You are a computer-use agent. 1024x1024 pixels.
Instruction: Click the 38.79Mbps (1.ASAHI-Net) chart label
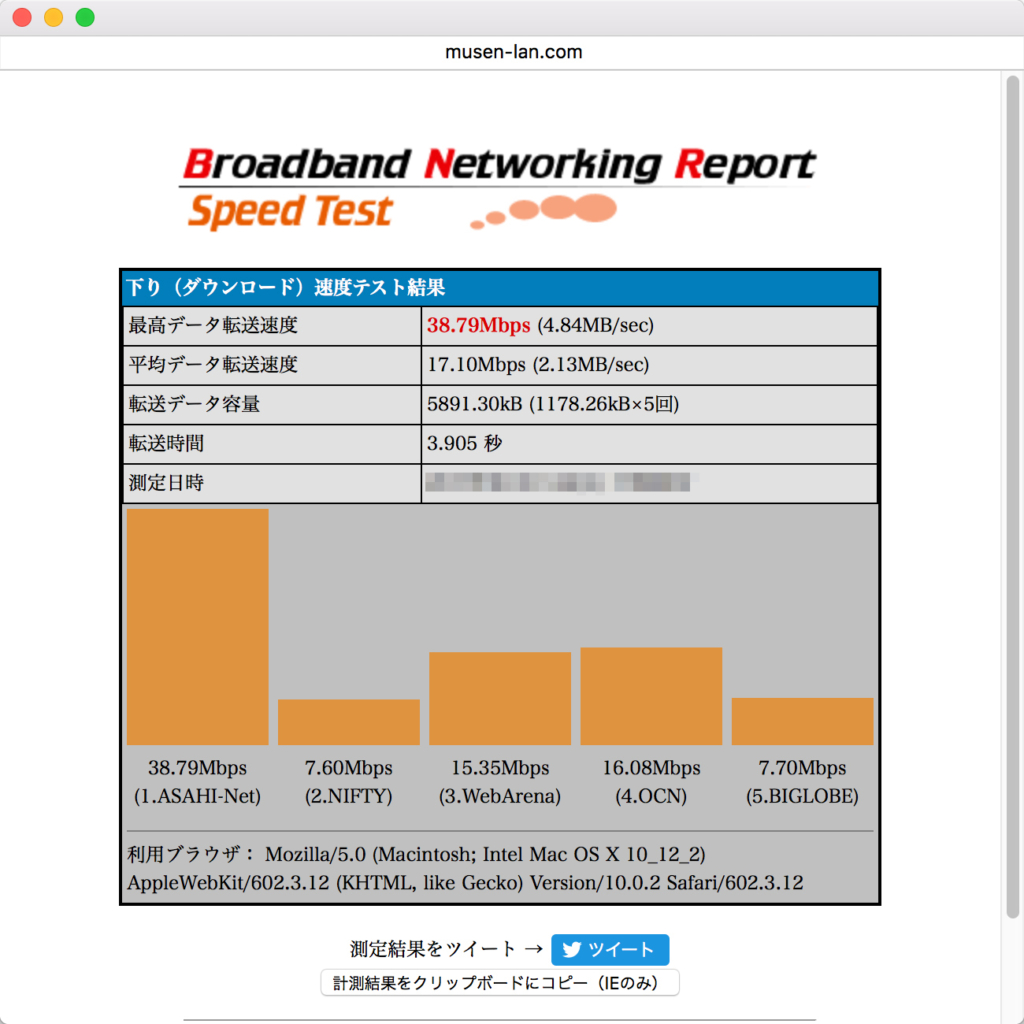tap(197, 782)
